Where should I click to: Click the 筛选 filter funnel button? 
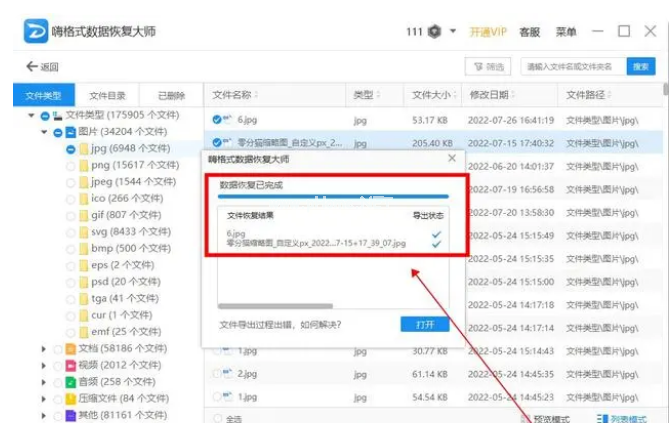click(487, 67)
